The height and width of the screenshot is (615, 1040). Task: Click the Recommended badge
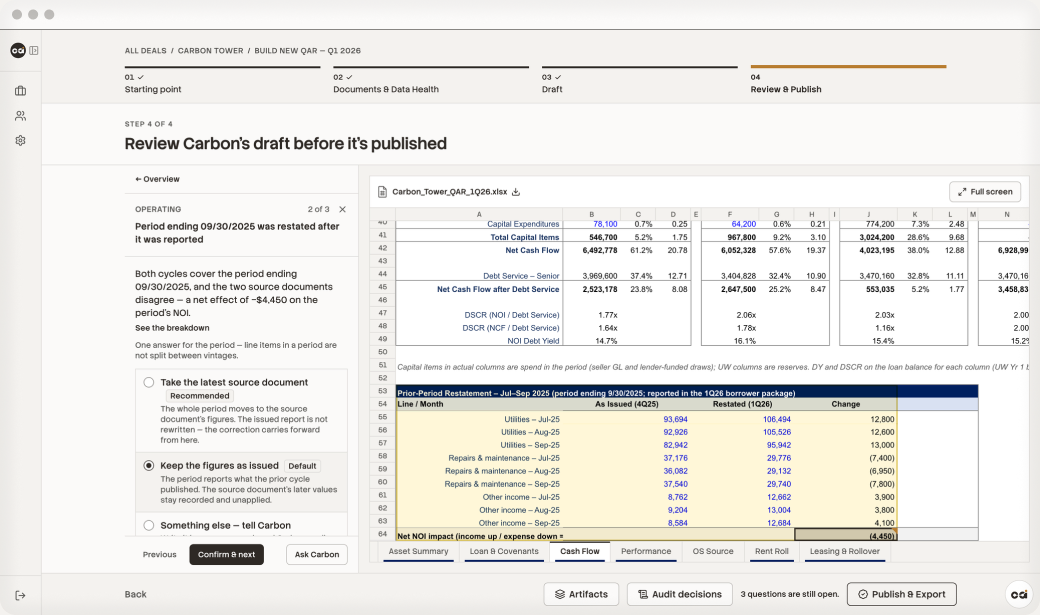click(x=200, y=396)
